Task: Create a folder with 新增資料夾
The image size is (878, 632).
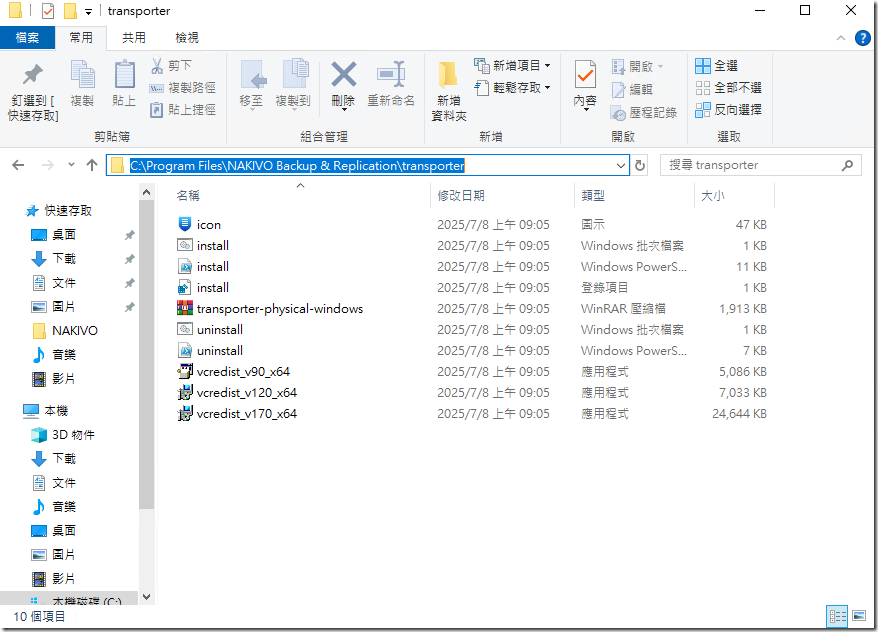Action: (x=449, y=90)
